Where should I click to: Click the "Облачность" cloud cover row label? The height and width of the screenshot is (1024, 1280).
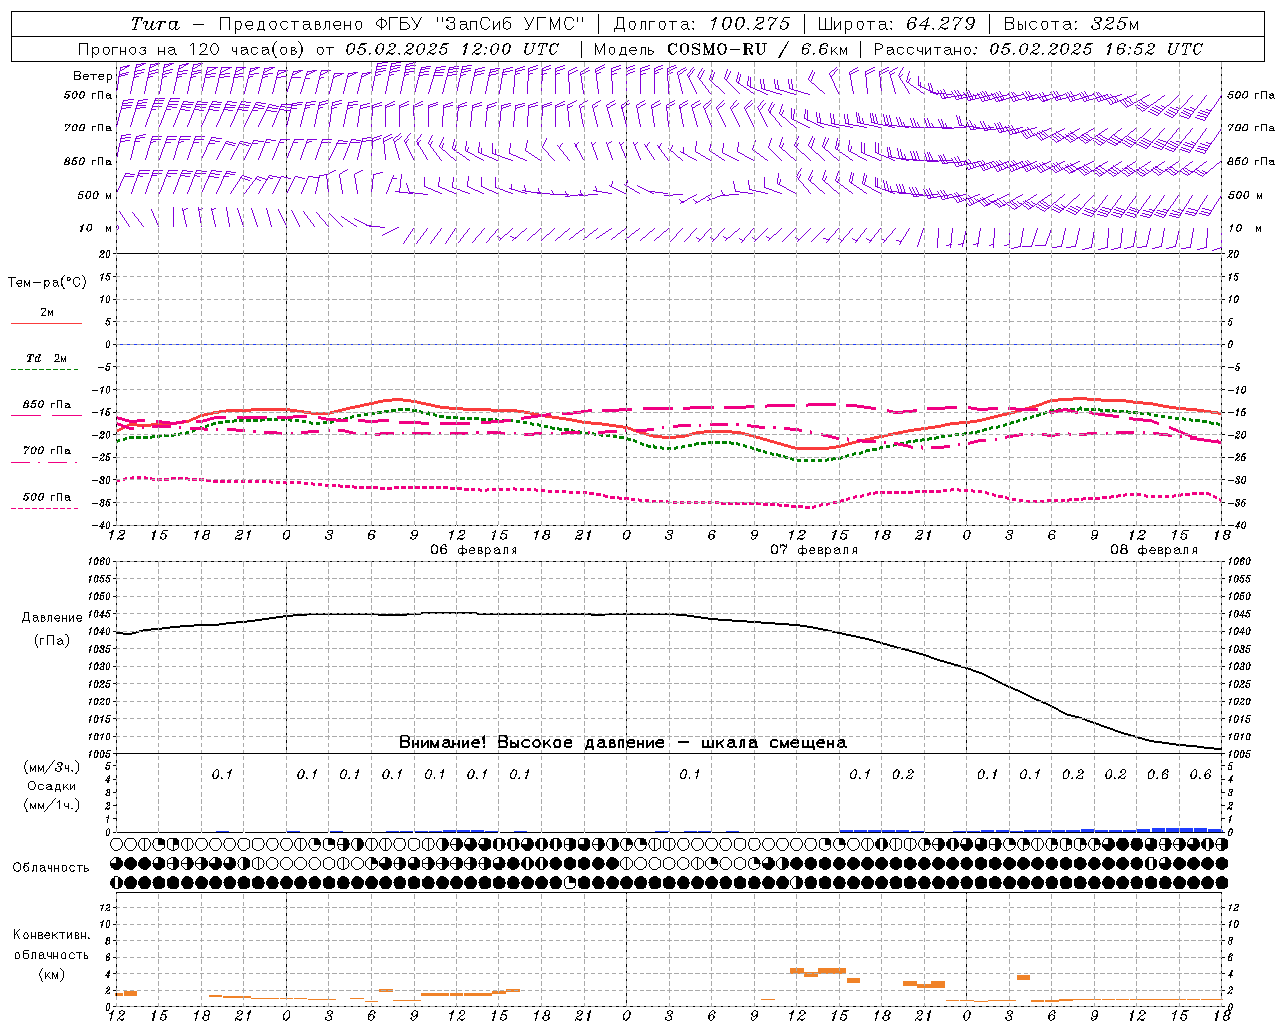tap(51, 868)
